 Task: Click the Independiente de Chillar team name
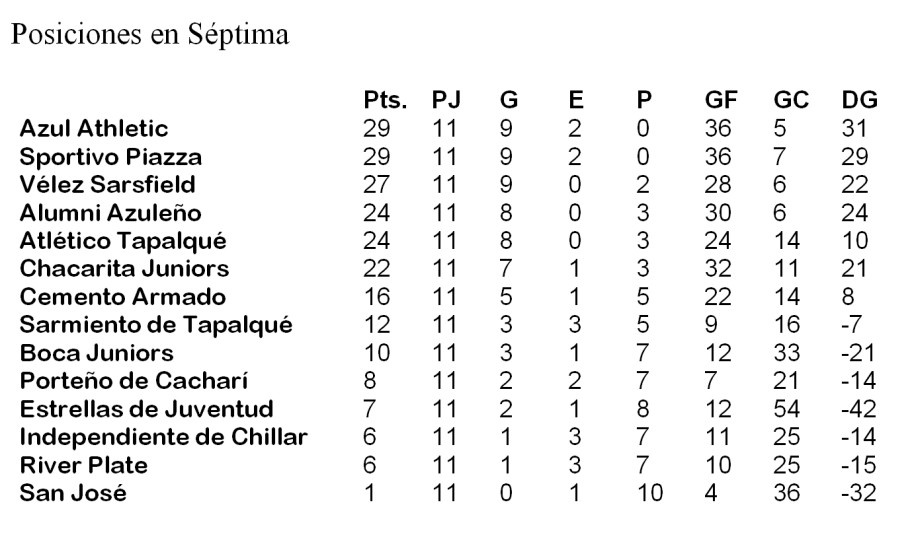(x=164, y=437)
